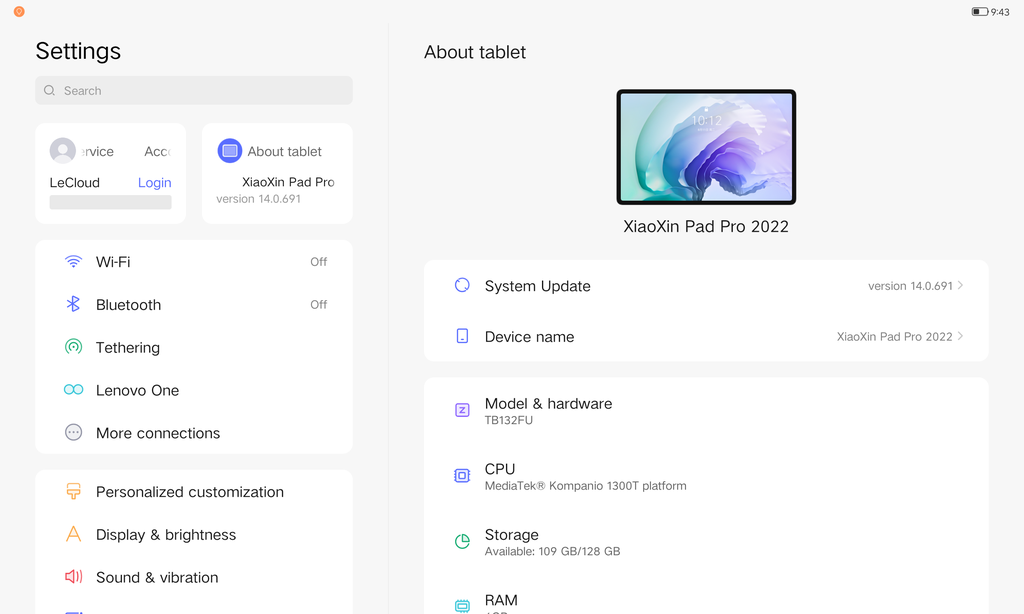Click the Device name tablet icon

coord(462,336)
